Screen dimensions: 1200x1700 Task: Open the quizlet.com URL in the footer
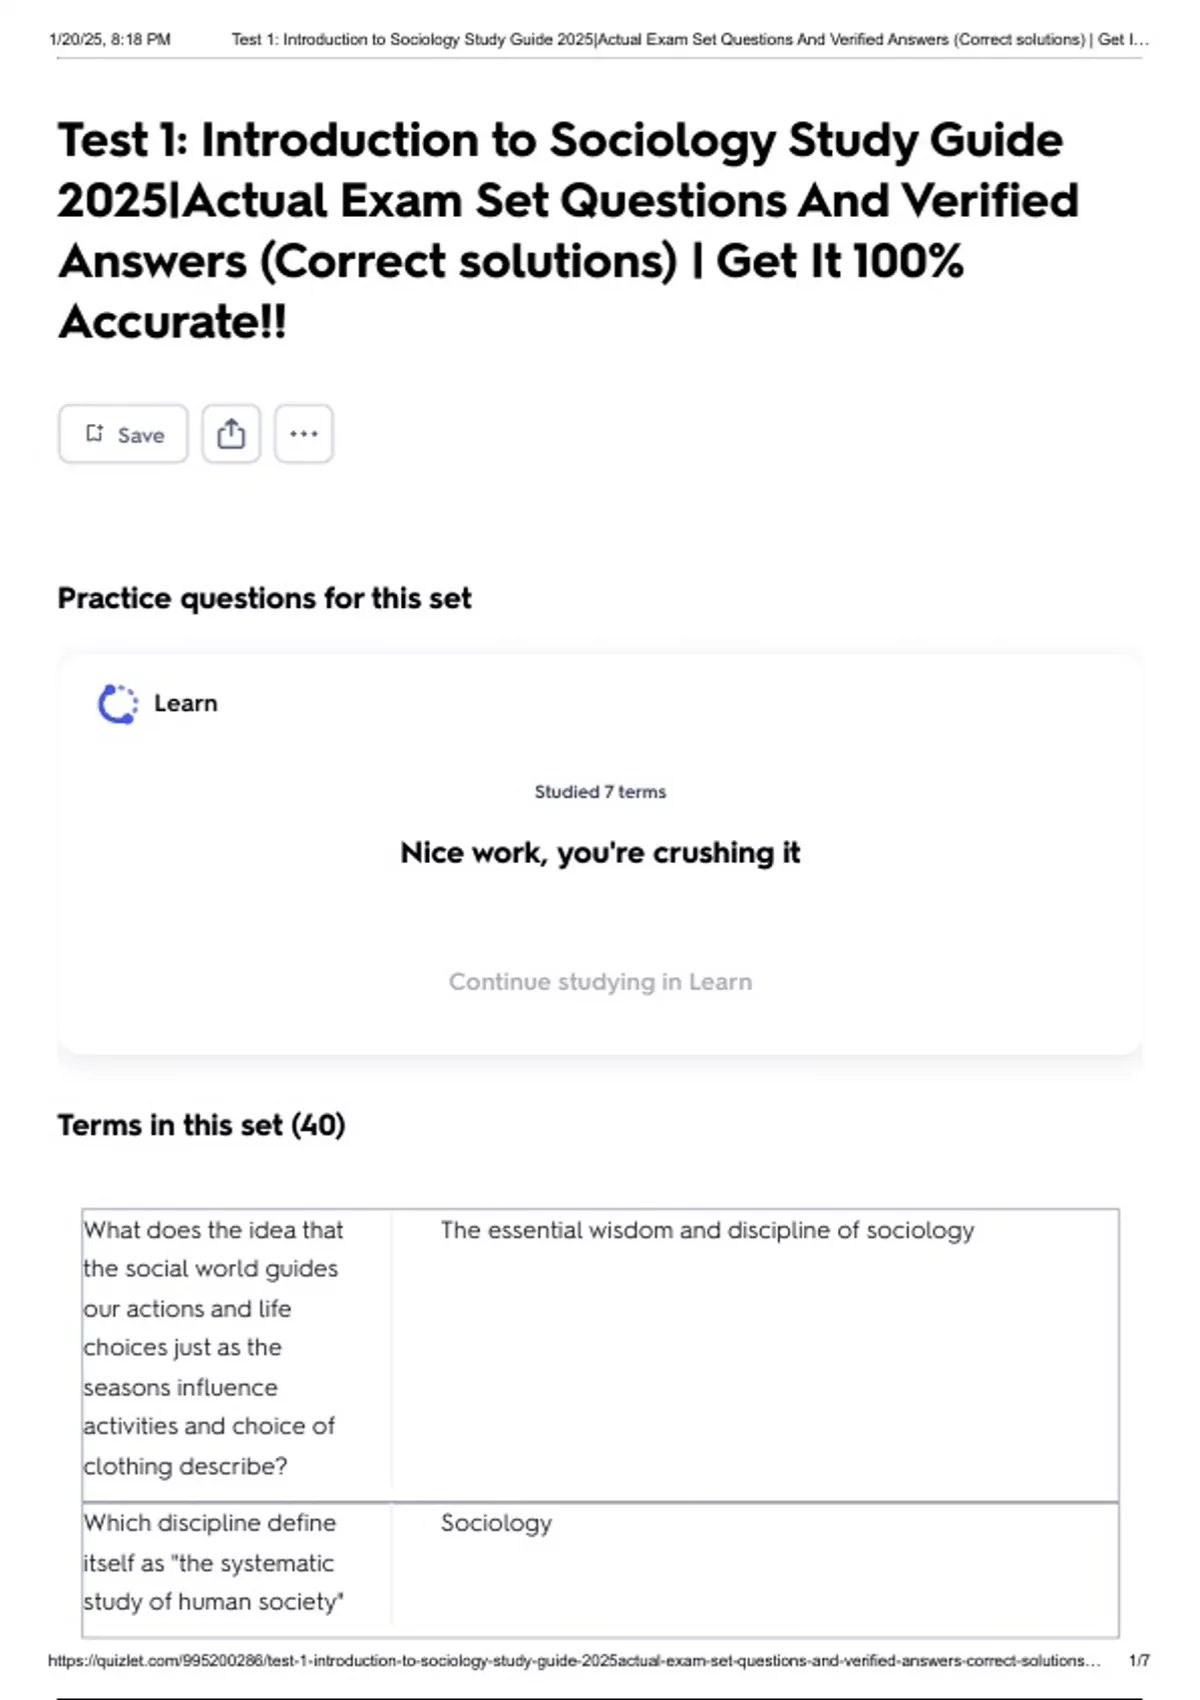(x=574, y=1660)
